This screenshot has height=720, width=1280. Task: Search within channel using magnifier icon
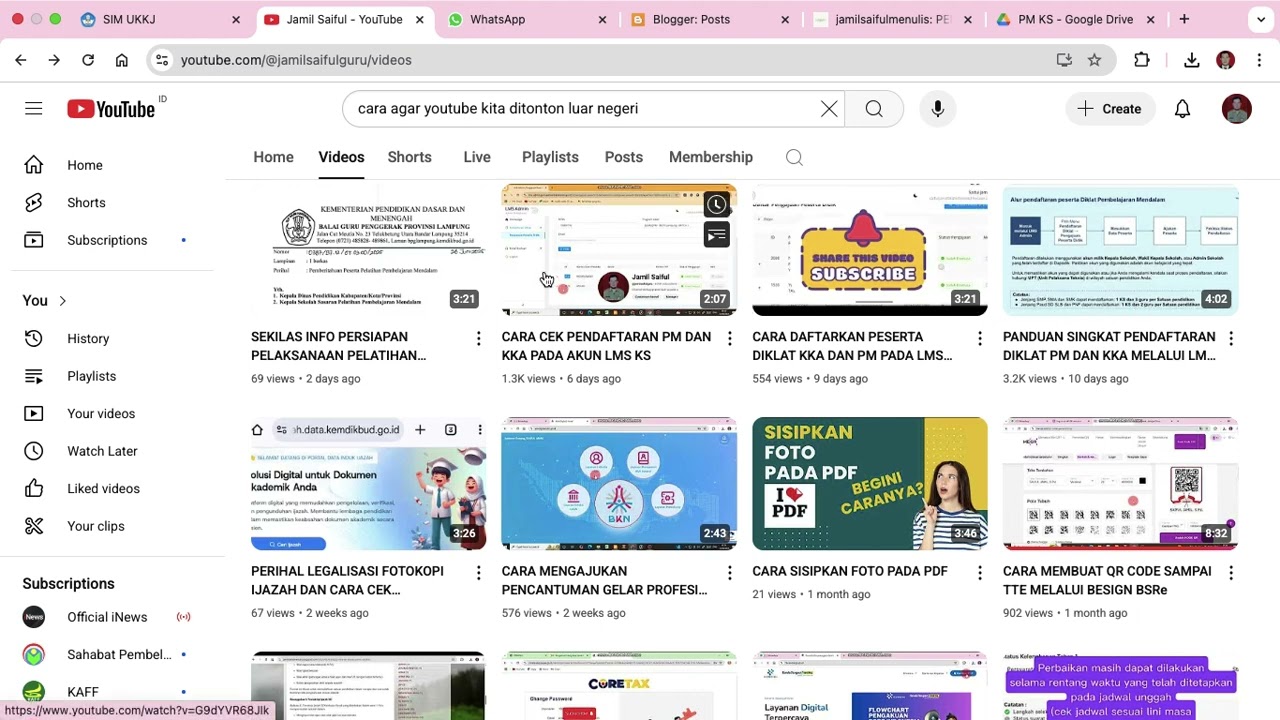(x=794, y=157)
